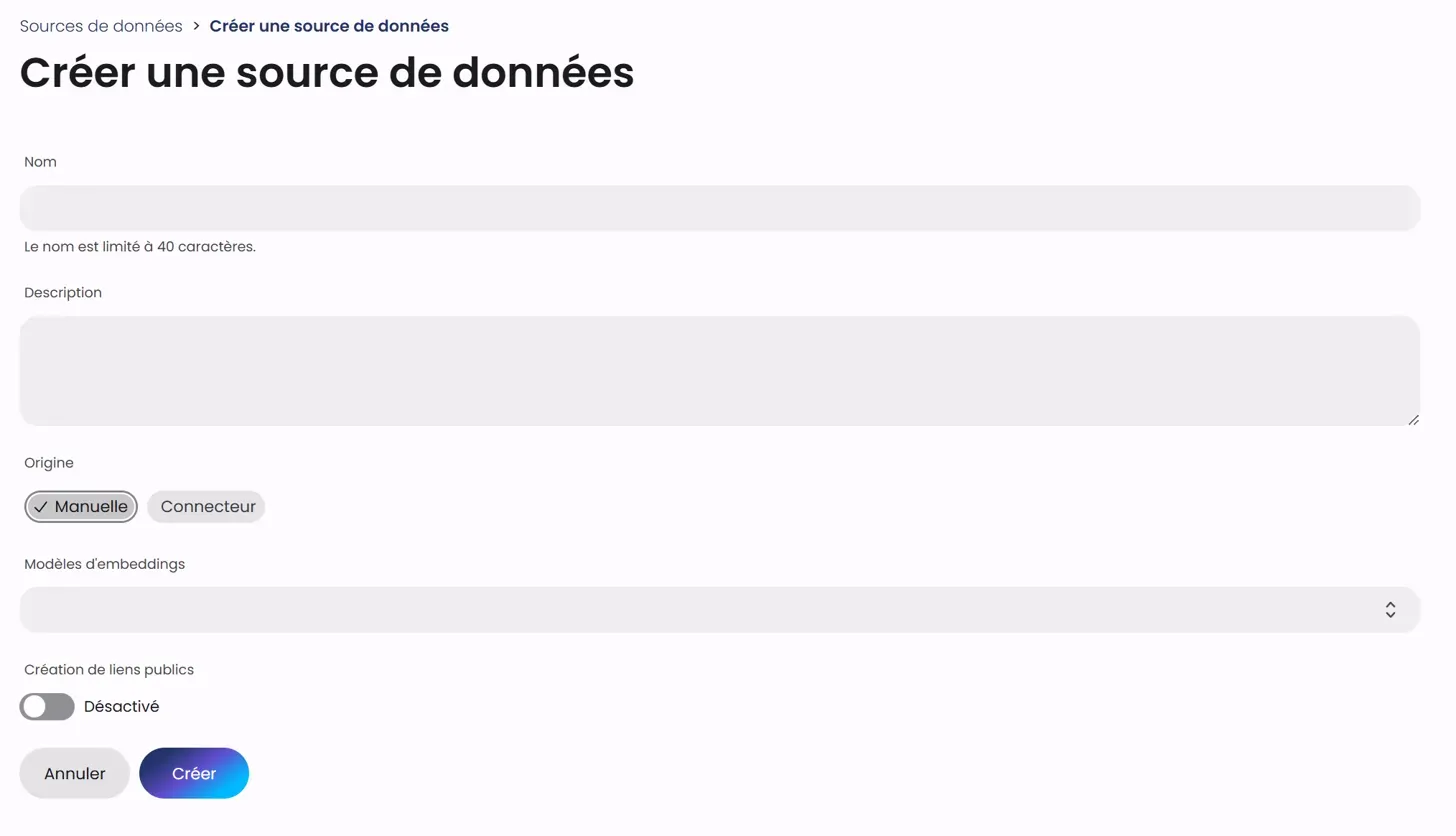Cancel with the Annuler button
Screen dimensions: 1456x836
tap(75, 774)
